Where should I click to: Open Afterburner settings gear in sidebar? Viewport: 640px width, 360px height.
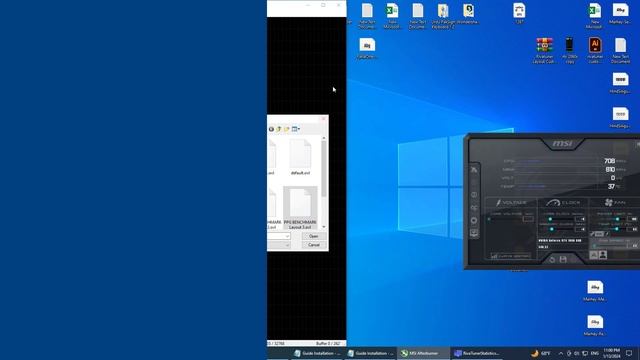coord(474,220)
